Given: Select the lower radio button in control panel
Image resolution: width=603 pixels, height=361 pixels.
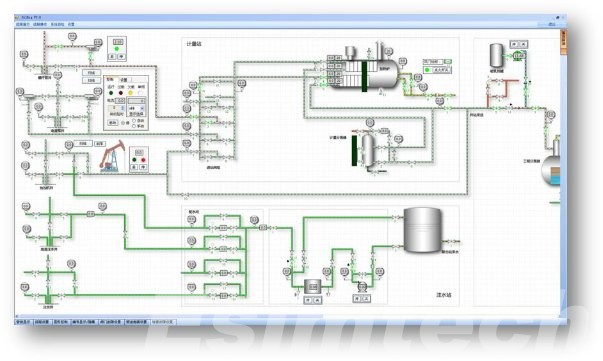Looking at the screenshot, I should pos(134,126).
